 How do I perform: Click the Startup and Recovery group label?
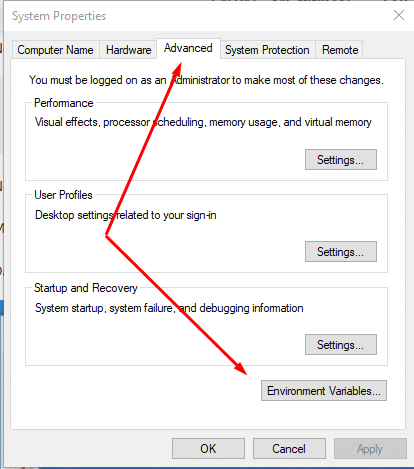pos(86,288)
